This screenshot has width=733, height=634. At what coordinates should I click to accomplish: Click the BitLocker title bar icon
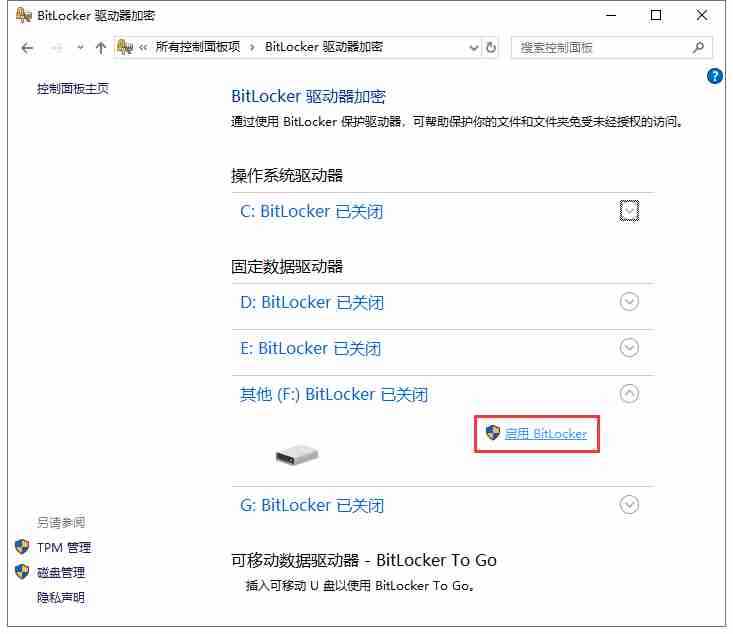(x=23, y=15)
